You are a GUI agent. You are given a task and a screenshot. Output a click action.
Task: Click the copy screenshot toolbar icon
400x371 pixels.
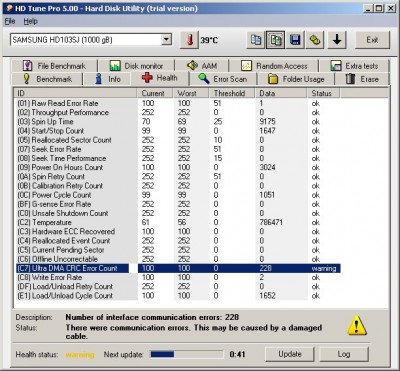click(275, 40)
